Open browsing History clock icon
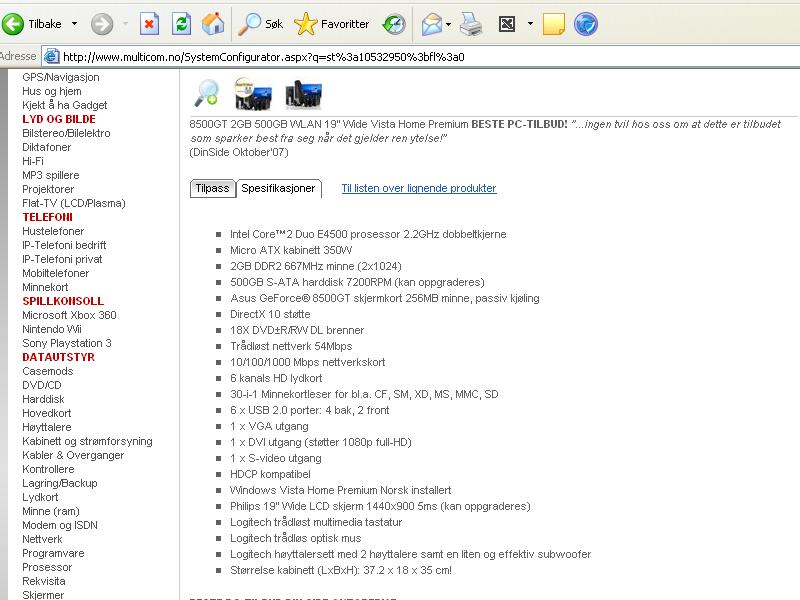Viewport: 800px width, 600px height. click(394, 24)
